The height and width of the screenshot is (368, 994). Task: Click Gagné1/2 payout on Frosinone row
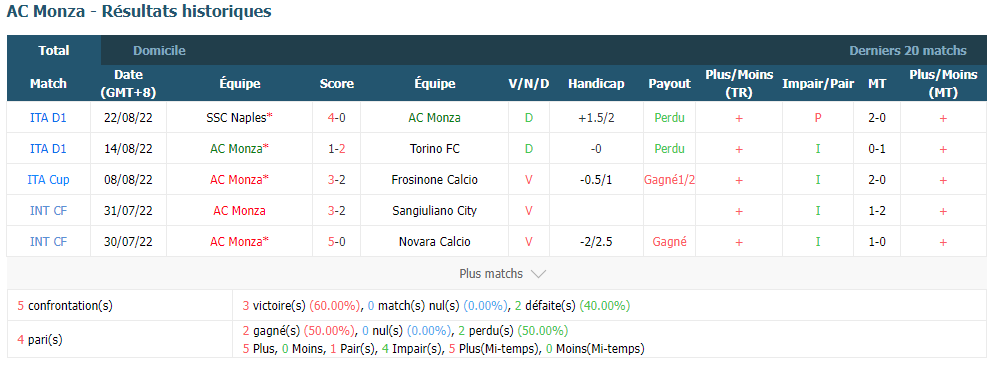669,180
